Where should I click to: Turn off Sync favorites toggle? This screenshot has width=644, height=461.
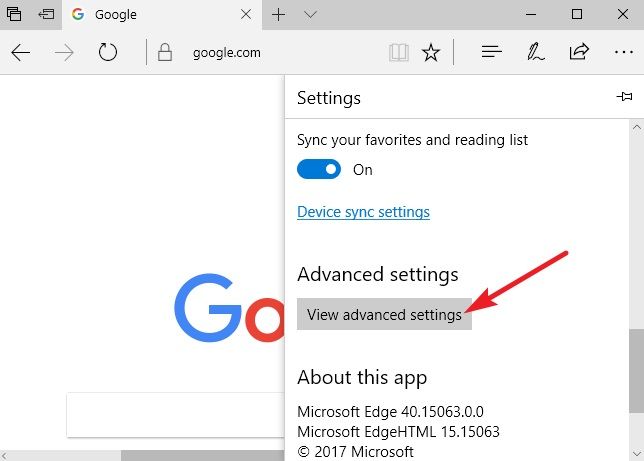point(319,170)
